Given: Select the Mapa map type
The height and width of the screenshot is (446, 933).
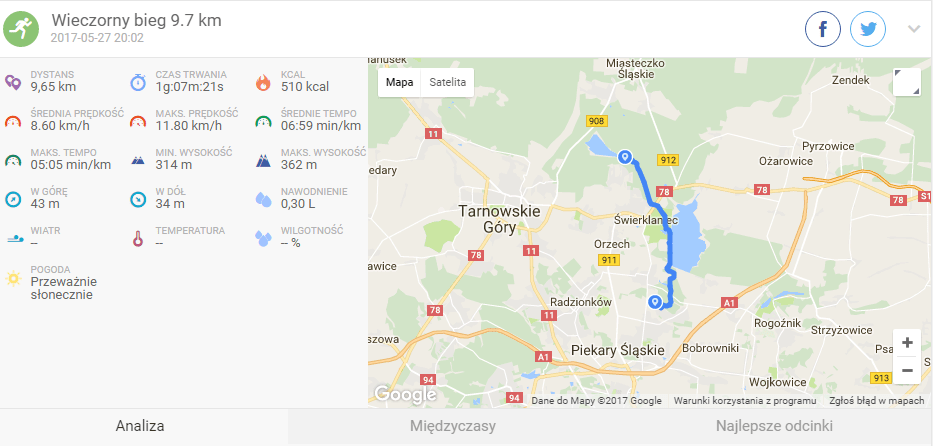Looking at the screenshot, I should pyautogui.click(x=399, y=83).
